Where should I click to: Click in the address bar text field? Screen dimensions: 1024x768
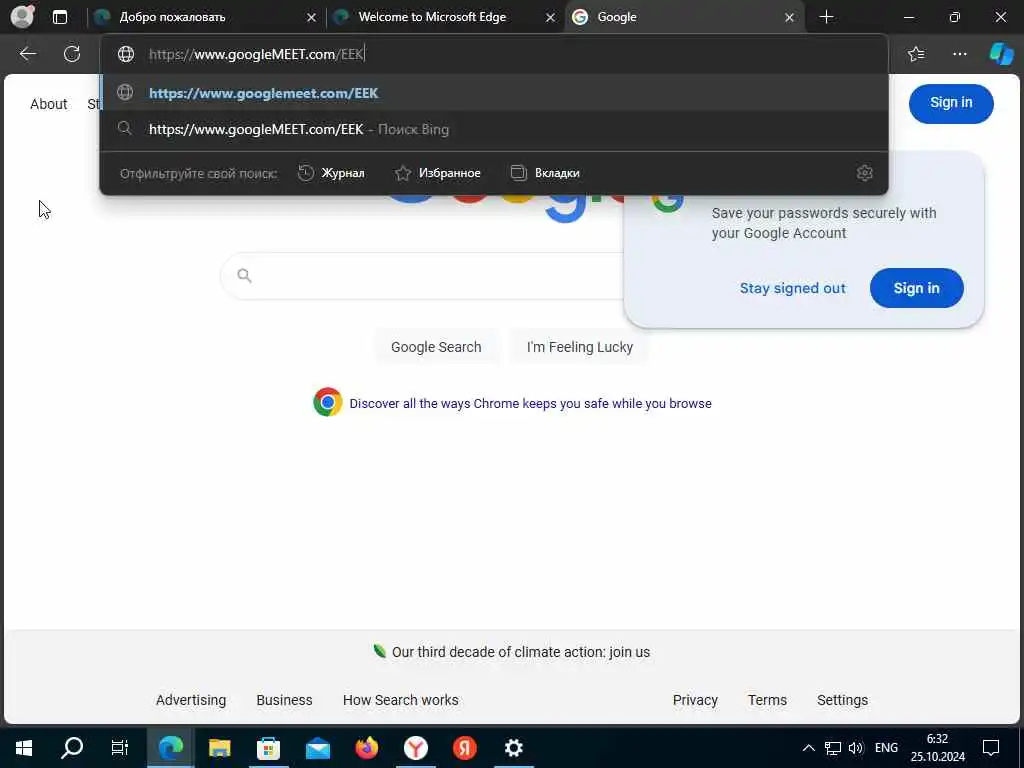point(494,54)
